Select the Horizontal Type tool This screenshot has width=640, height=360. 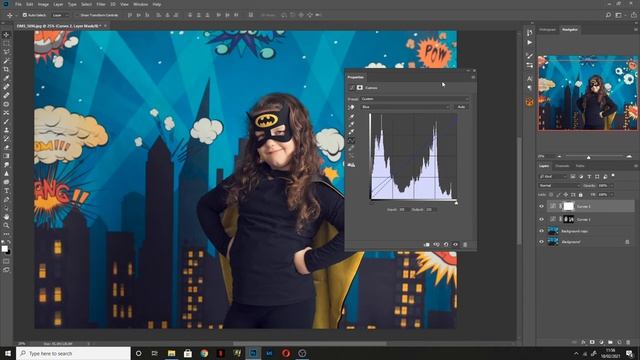[x=6, y=191]
